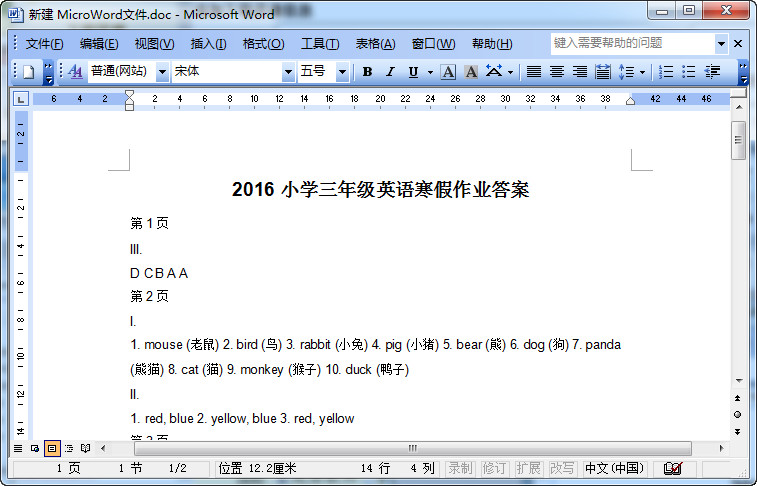This screenshot has width=757, height=486.
Task: Toggle 改写 overtype mode in status bar
Action: coord(562,468)
